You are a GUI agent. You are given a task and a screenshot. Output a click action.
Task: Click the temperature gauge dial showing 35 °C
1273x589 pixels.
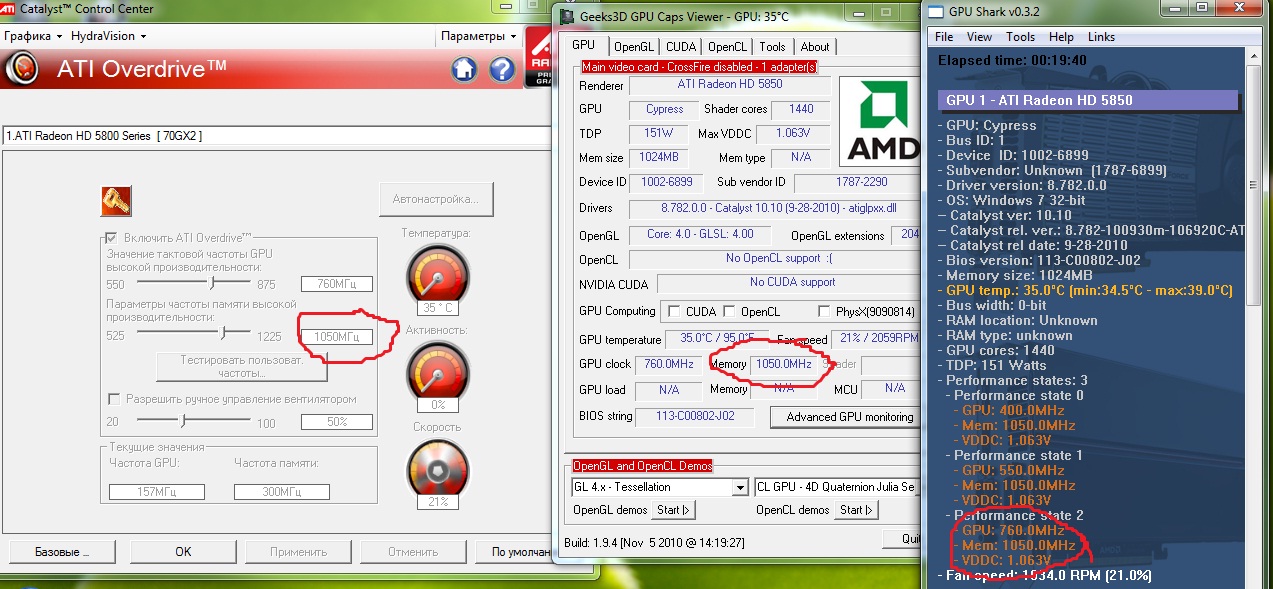click(437, 274)
